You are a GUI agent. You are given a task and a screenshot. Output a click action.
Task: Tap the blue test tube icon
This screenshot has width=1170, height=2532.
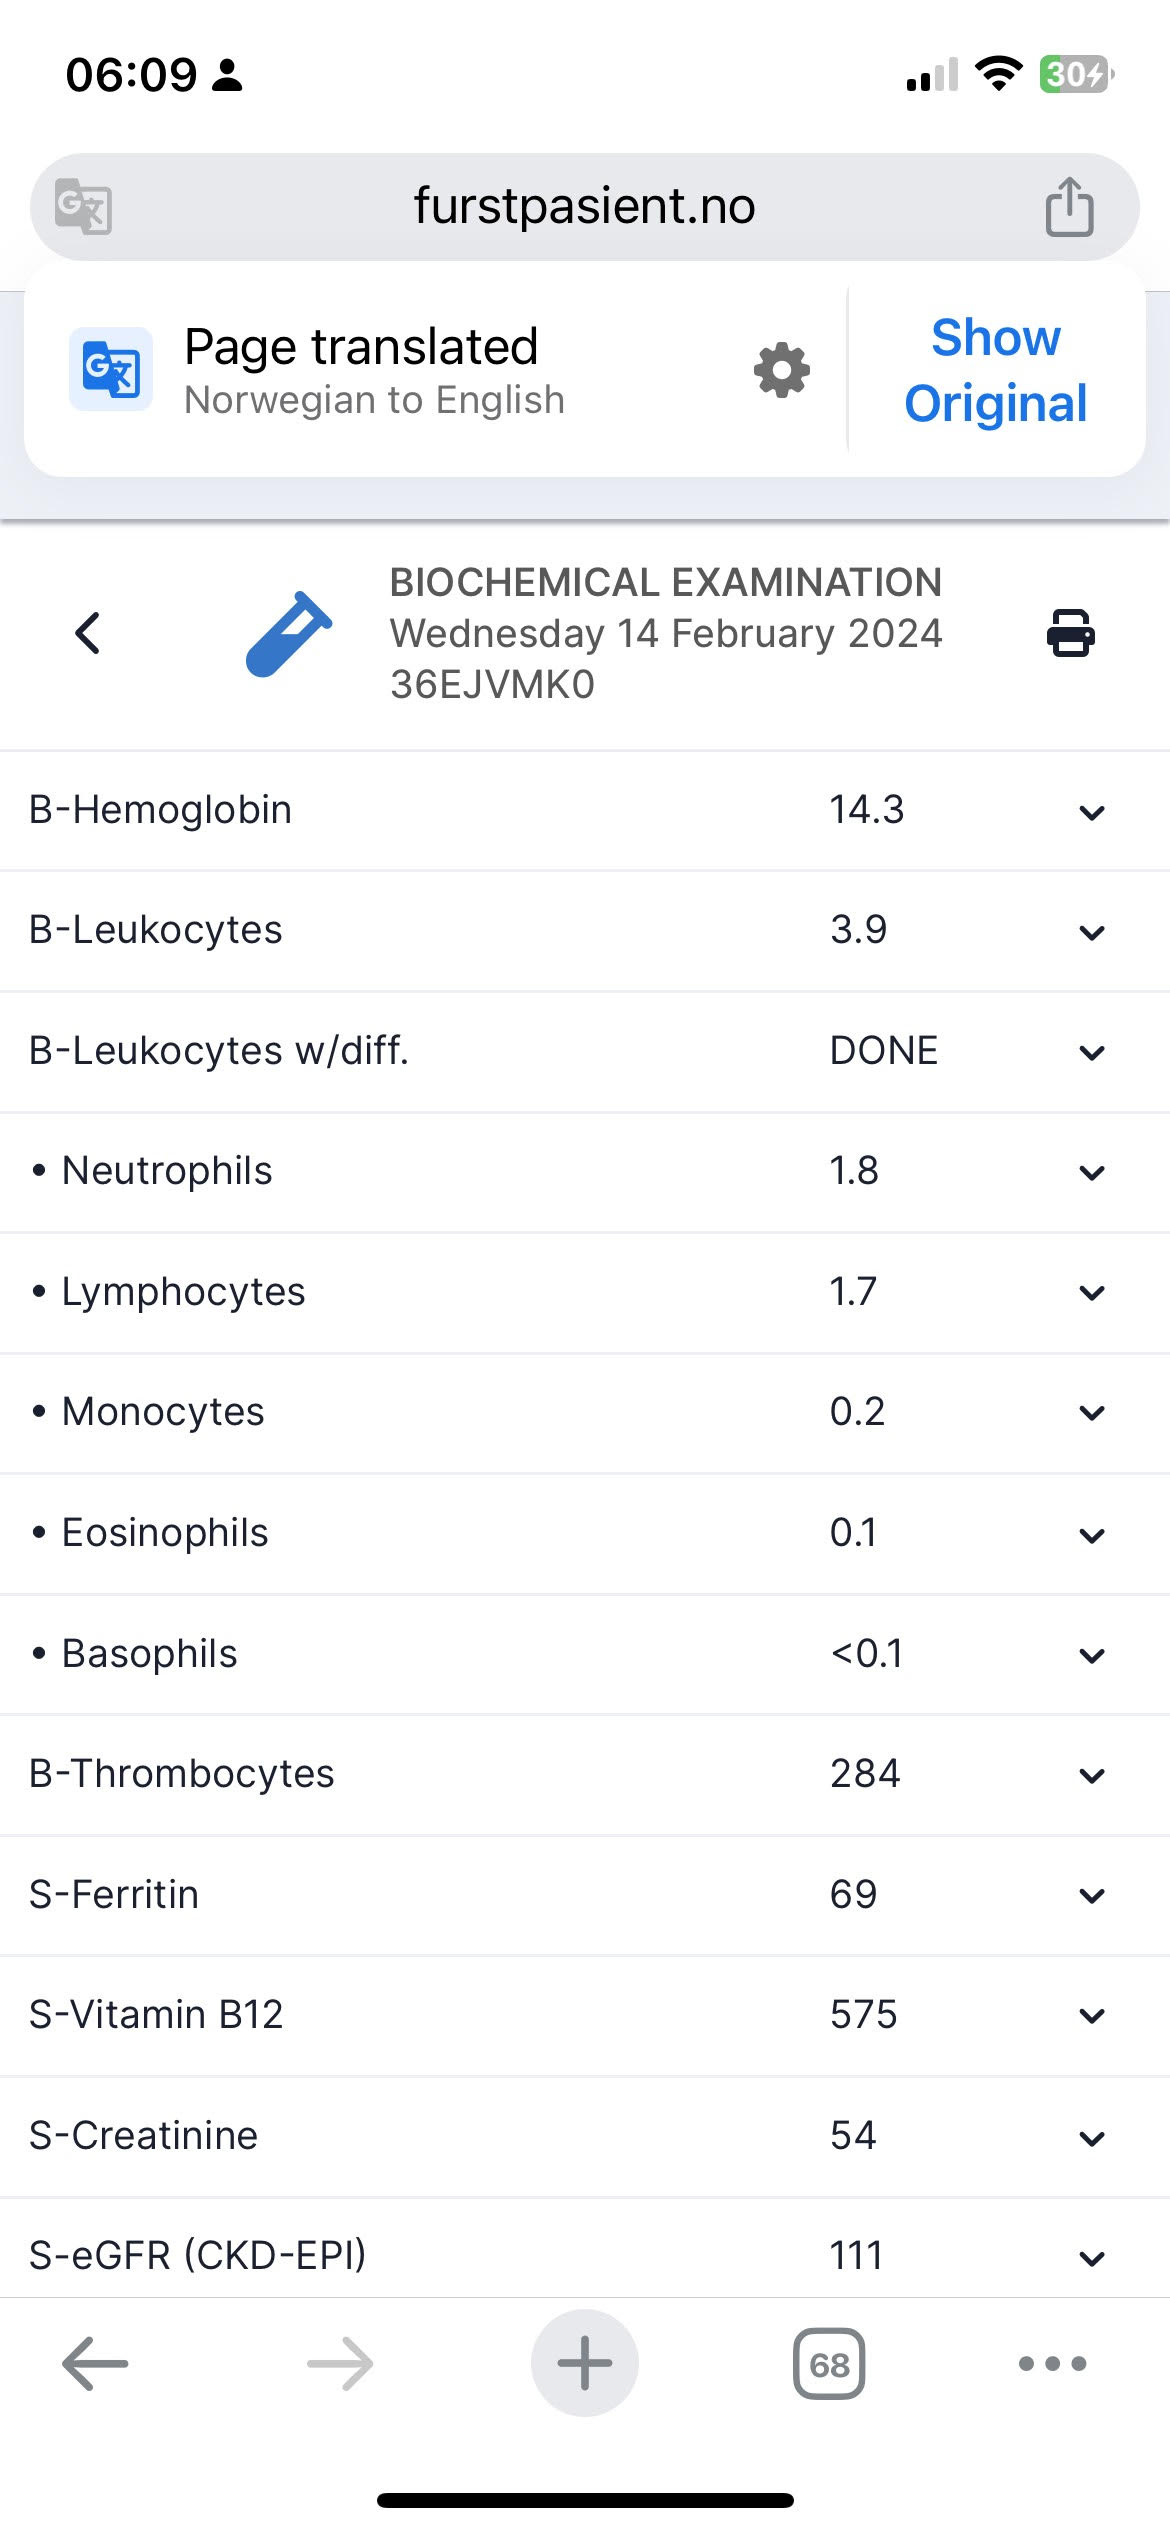pyautogui.click(x=288, y=634)
